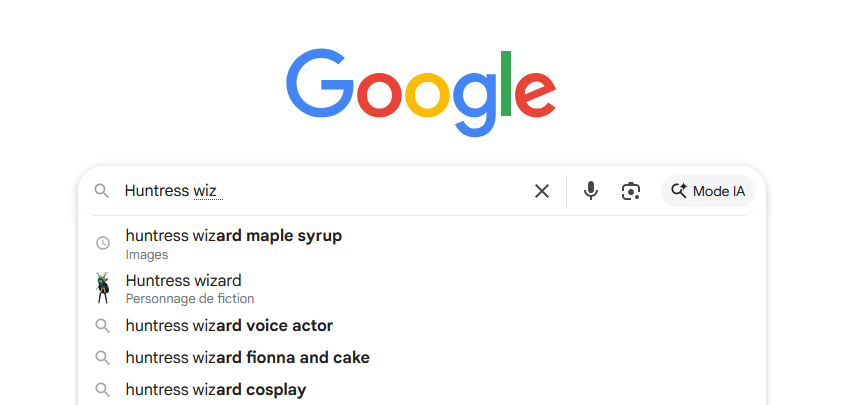
Task: Click the "Images" label under maple syrup
Action: (147, 255)
